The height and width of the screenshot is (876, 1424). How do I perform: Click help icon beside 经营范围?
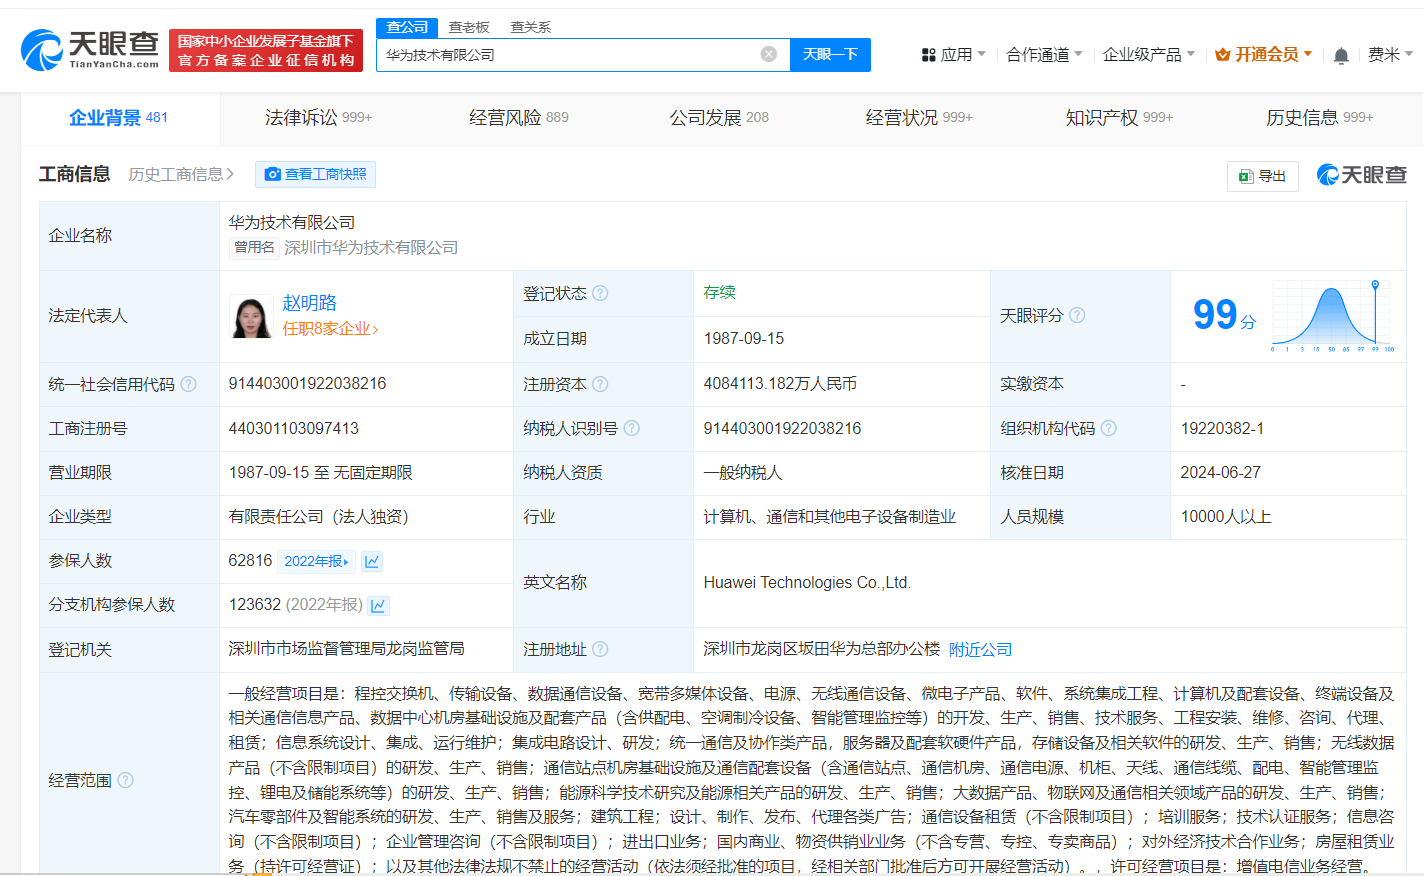pyautogui.click(x=126, y=780)
